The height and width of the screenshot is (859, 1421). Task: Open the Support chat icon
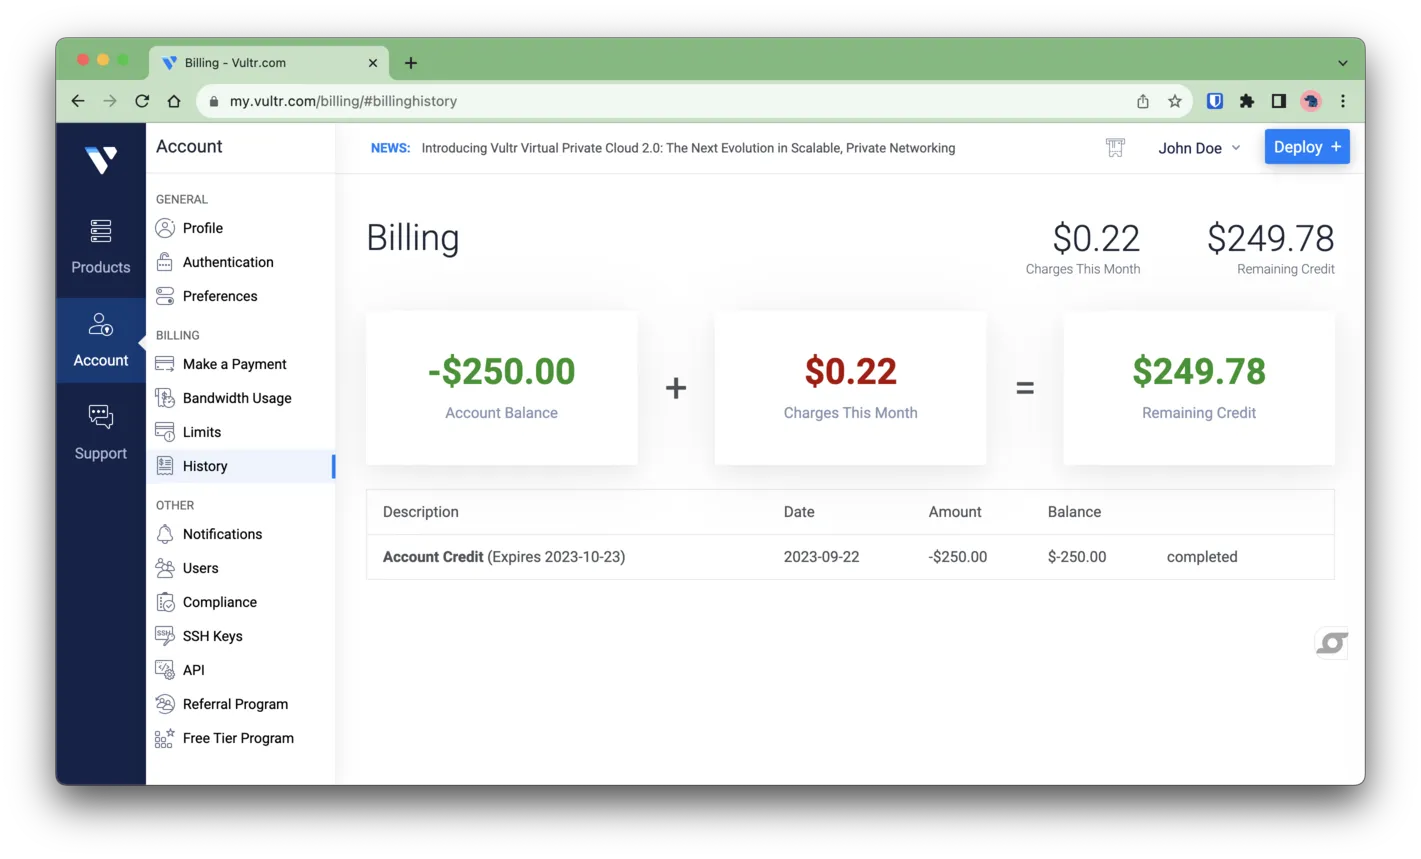point(101,417)
